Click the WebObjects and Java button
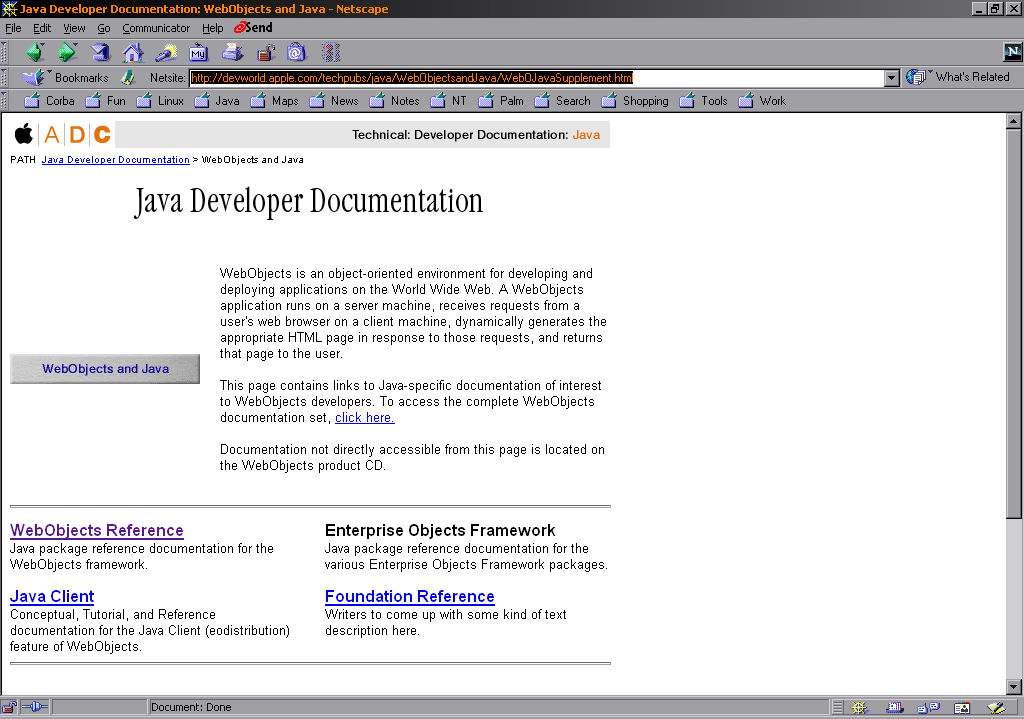 (105, 369)
